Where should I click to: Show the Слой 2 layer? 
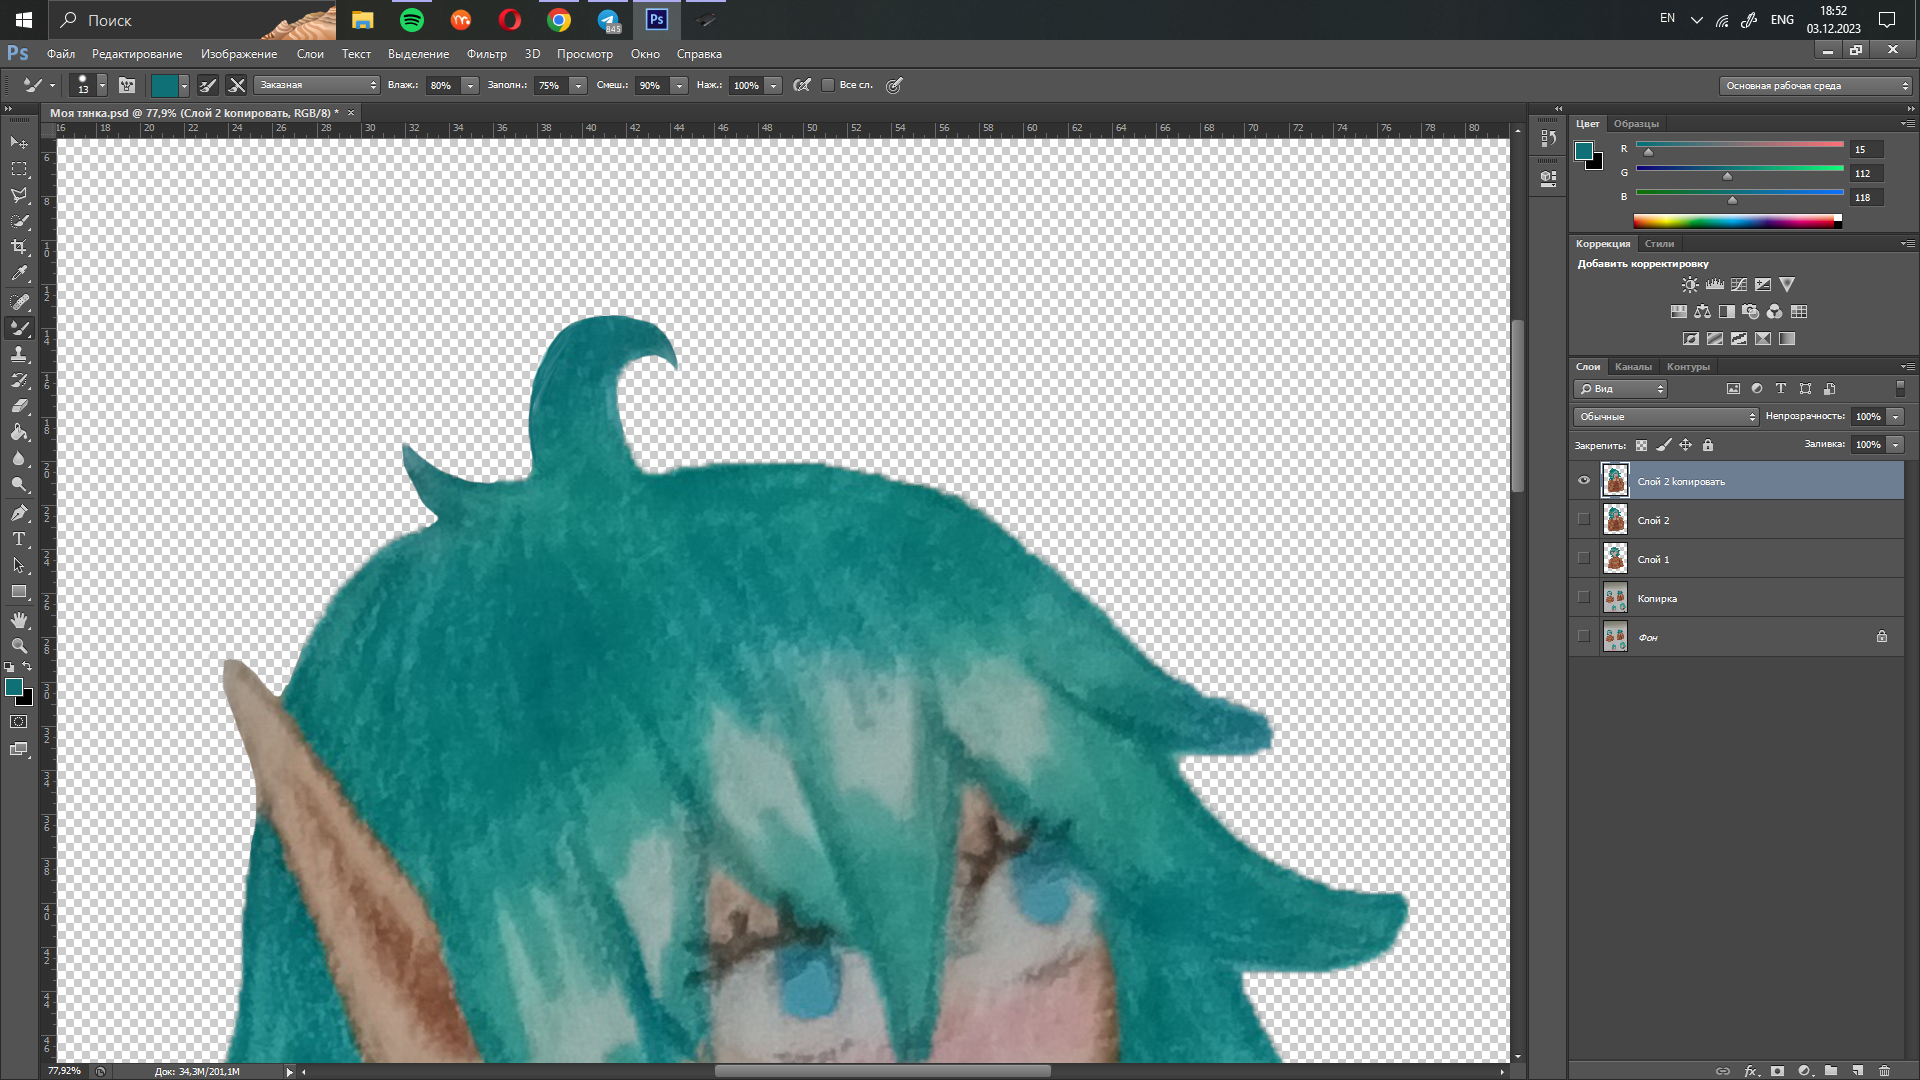[x=1584, y=519]
